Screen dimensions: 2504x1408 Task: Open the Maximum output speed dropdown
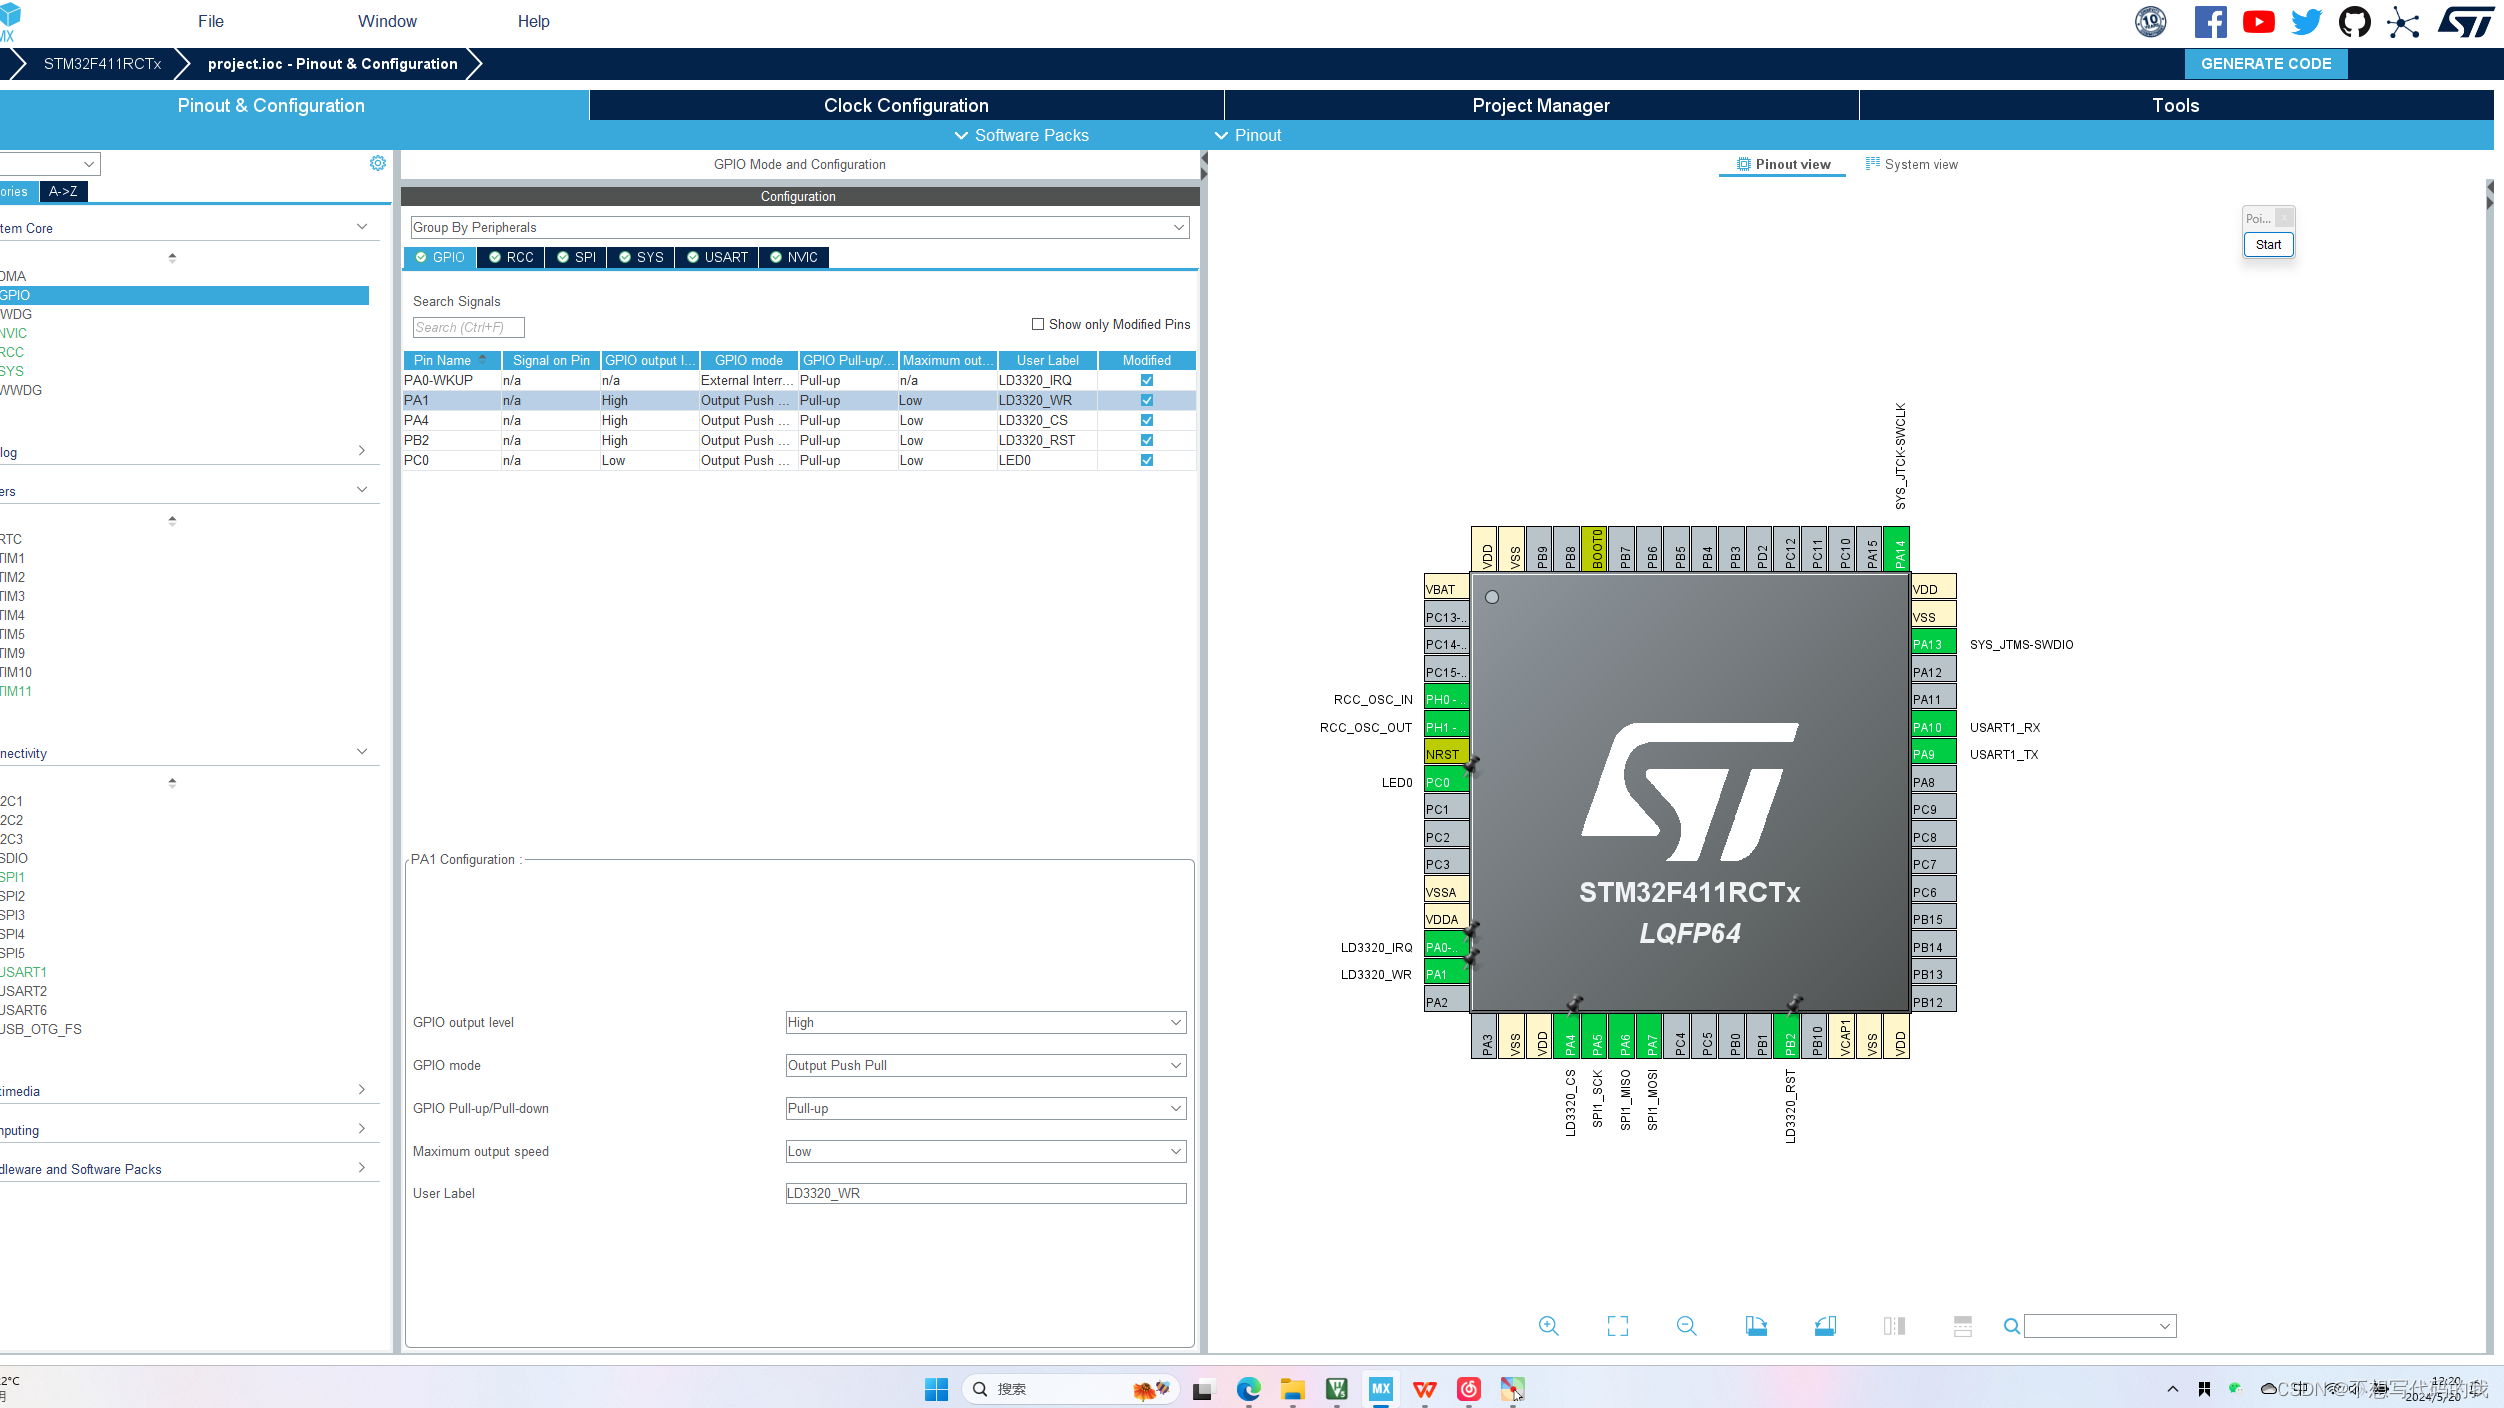tap(986, 1151)
